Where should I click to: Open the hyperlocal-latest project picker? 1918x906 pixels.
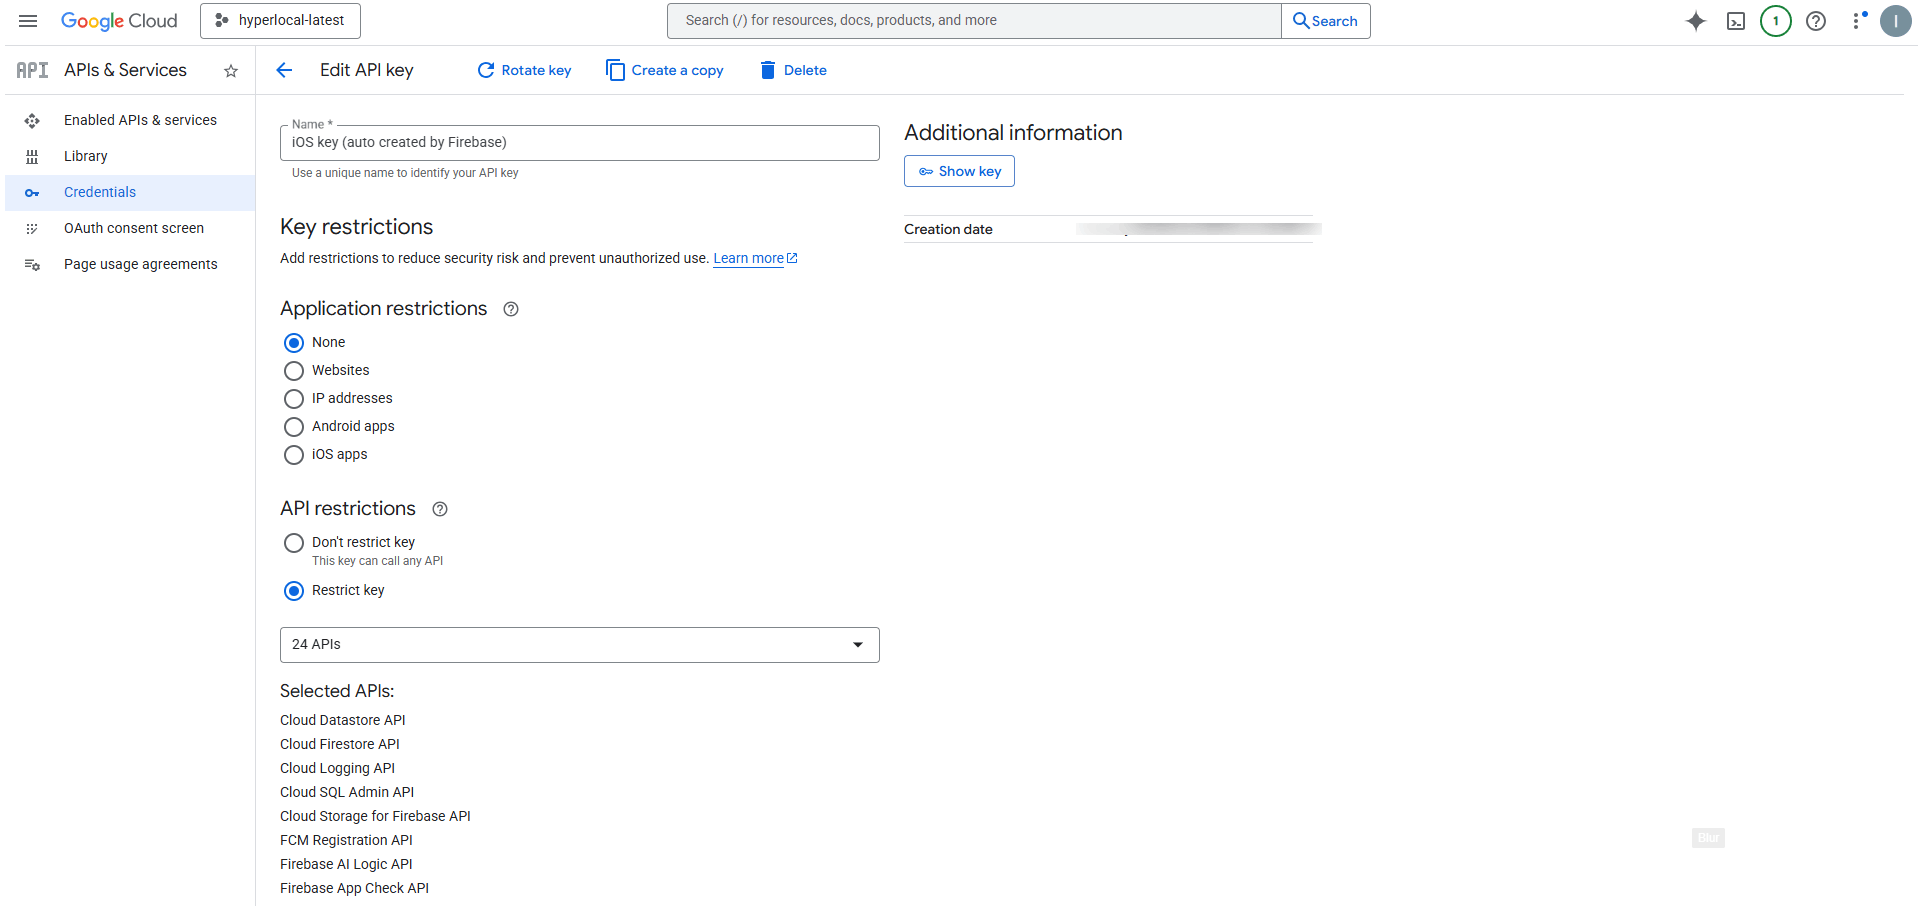280,21
